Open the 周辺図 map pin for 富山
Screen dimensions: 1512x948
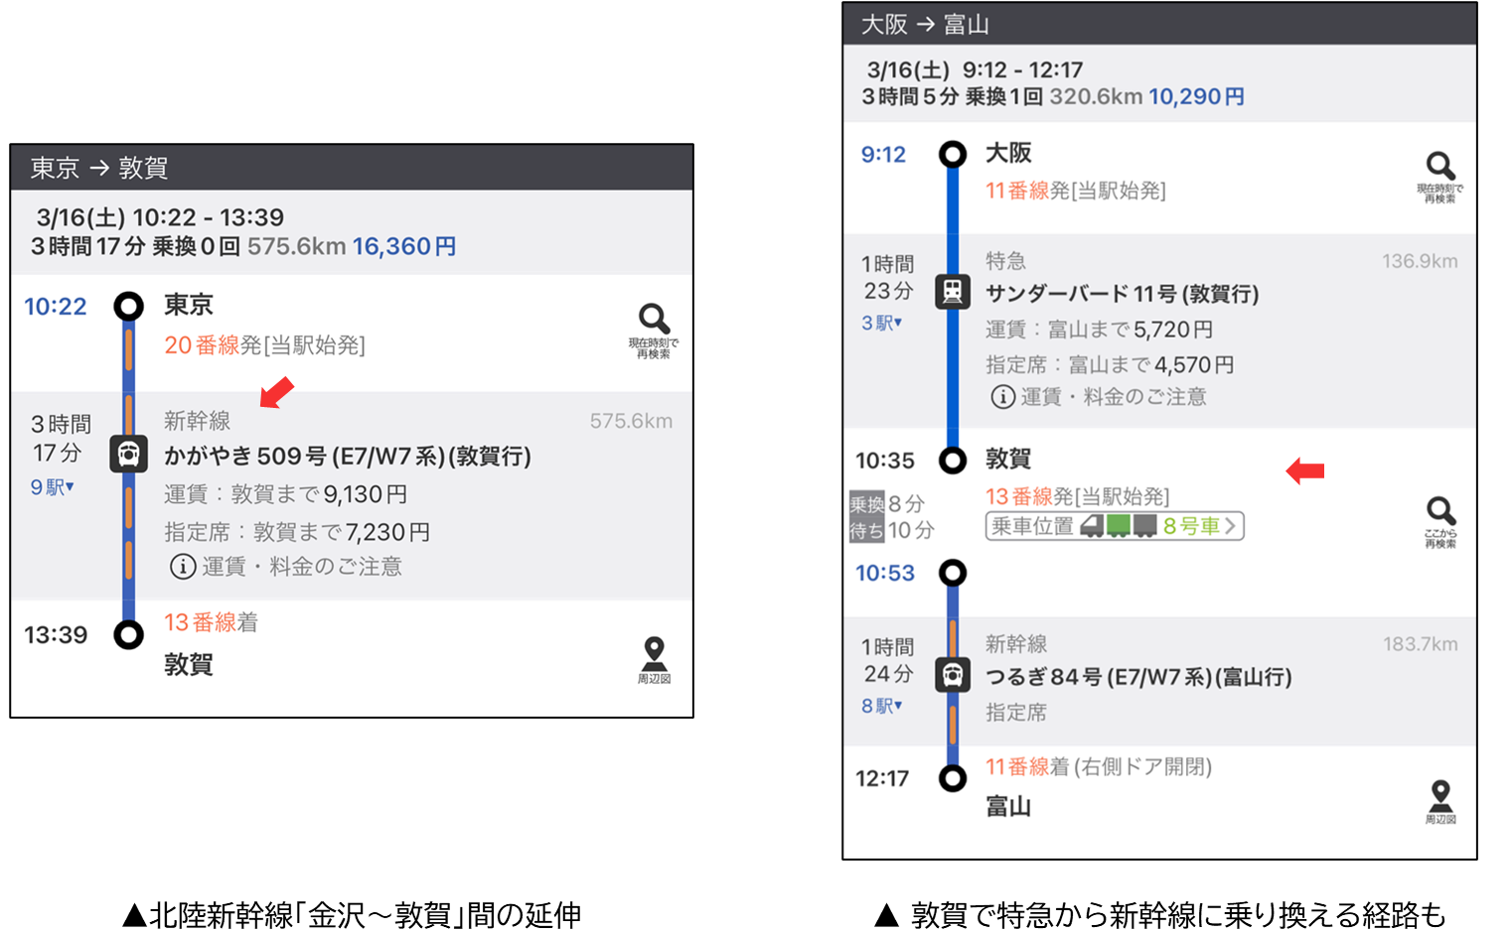coord(1440,802)
